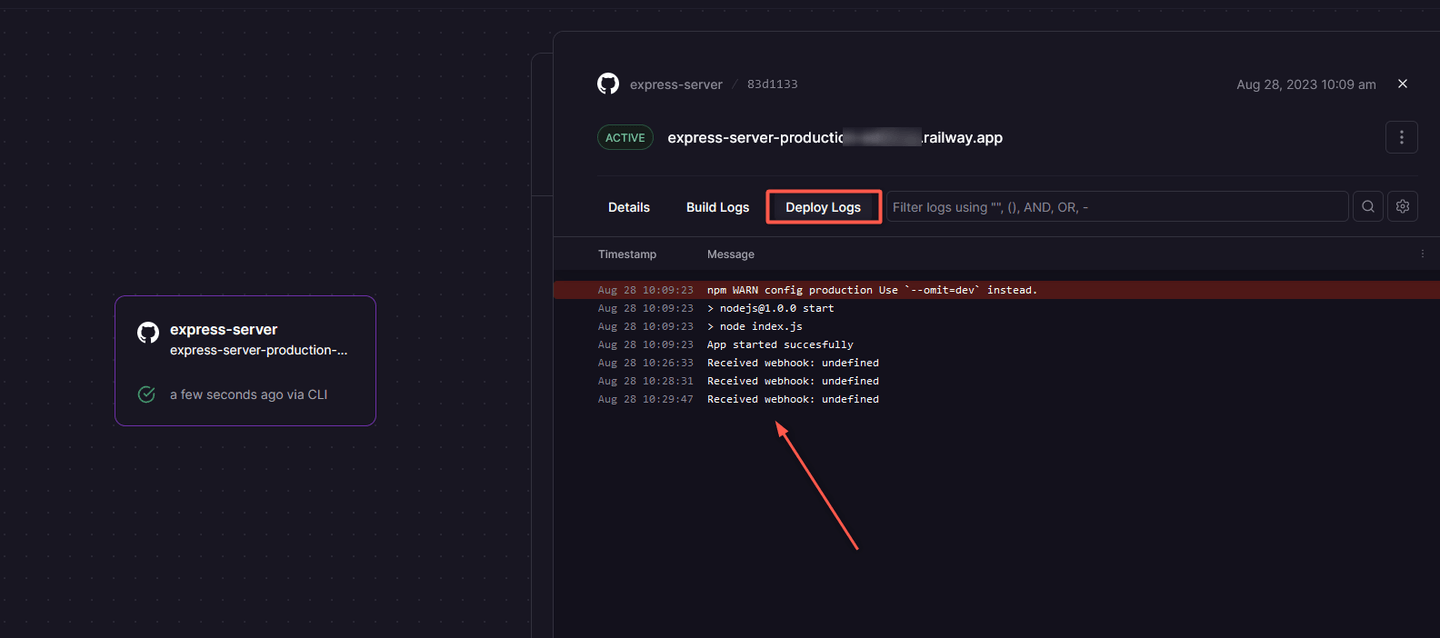This screenshot has height=638, width=1440.
Task: Select last Received webhook log entry
Action: pyautogui.click(x=792, y=399)
